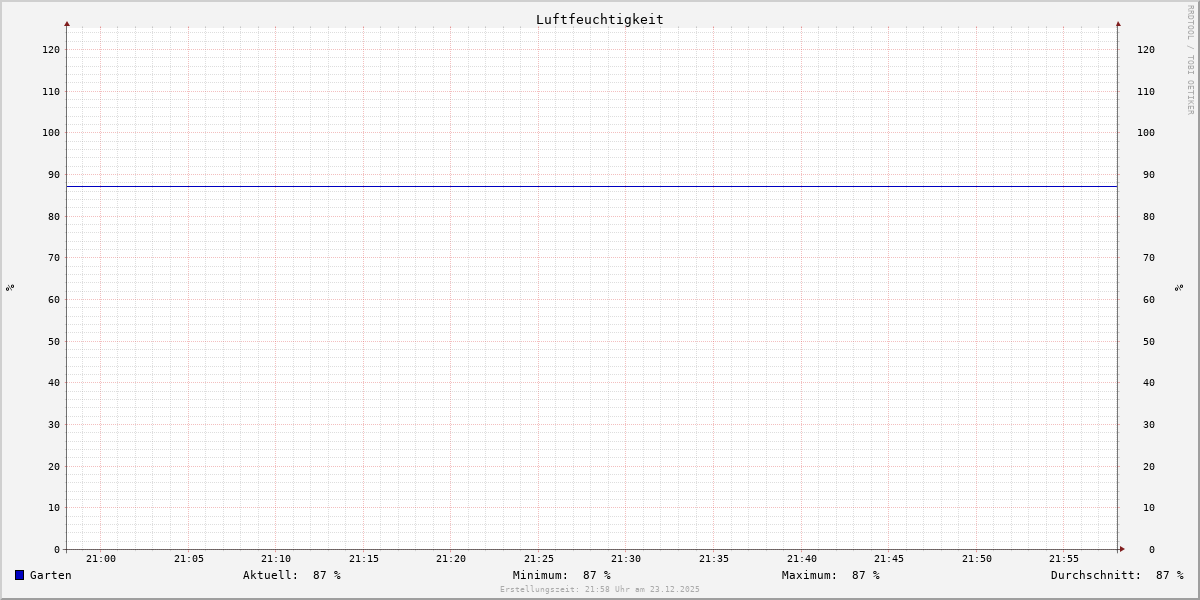The height and width of the screenshot is (600, 1200).
Task: Click the red arrow at x-axis end
Action: [1122, 549]
